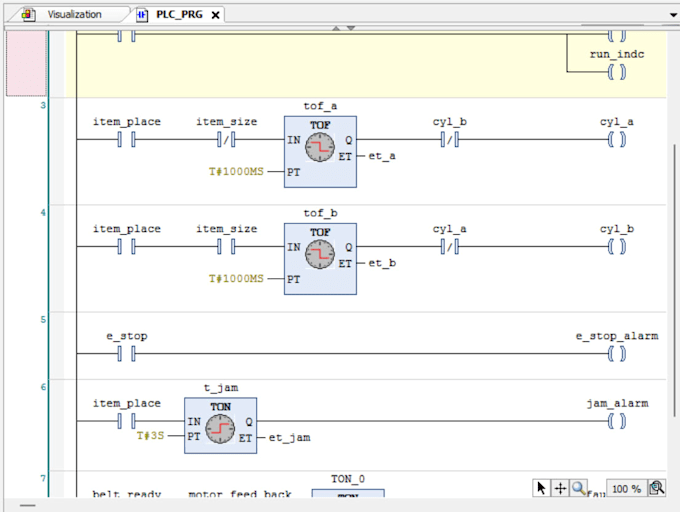Select the run_indc coil
This screenshot has width=680, height=512.
tap(616, 72)
